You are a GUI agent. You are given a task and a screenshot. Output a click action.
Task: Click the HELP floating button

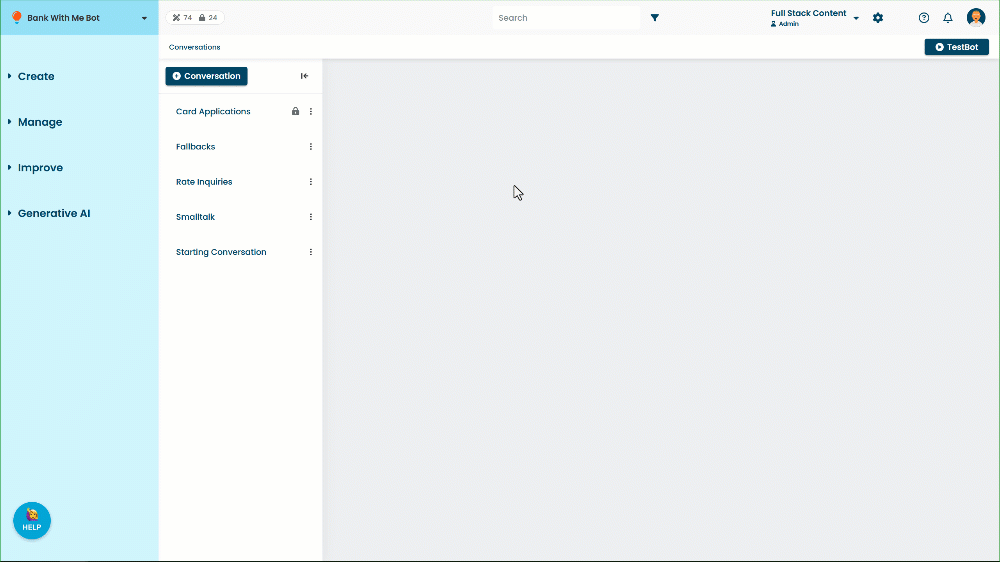(32, 521)
